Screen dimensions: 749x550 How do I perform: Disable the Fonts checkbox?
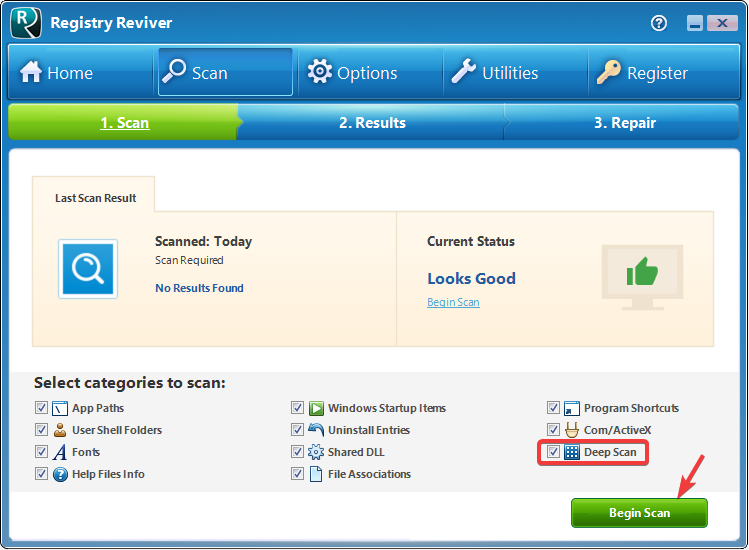tap(42, 452)
